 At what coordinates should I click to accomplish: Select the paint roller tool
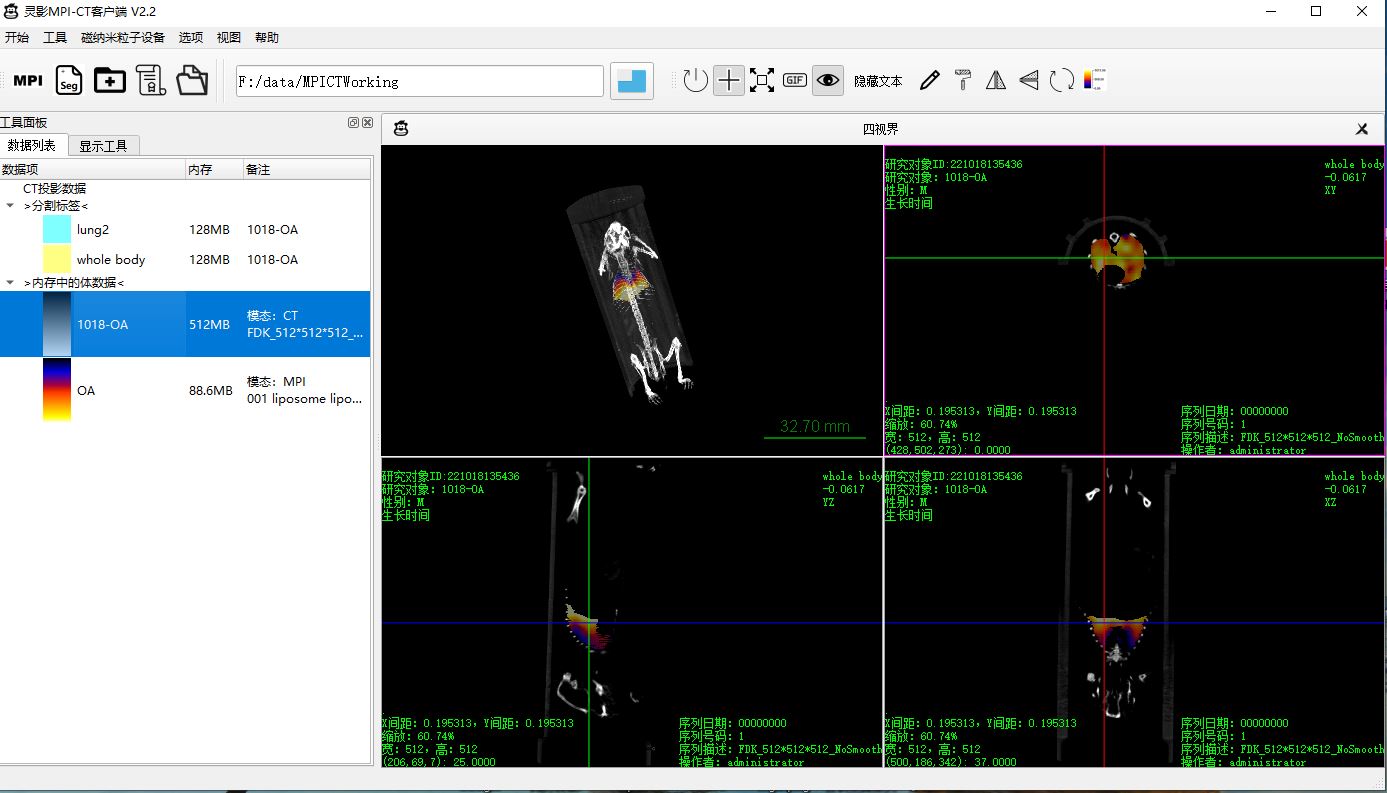[x=963, y=80]
